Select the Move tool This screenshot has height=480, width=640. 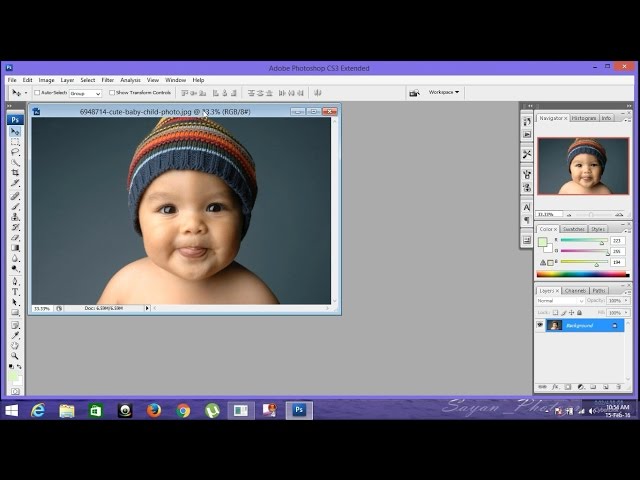[x=15, y=131]
